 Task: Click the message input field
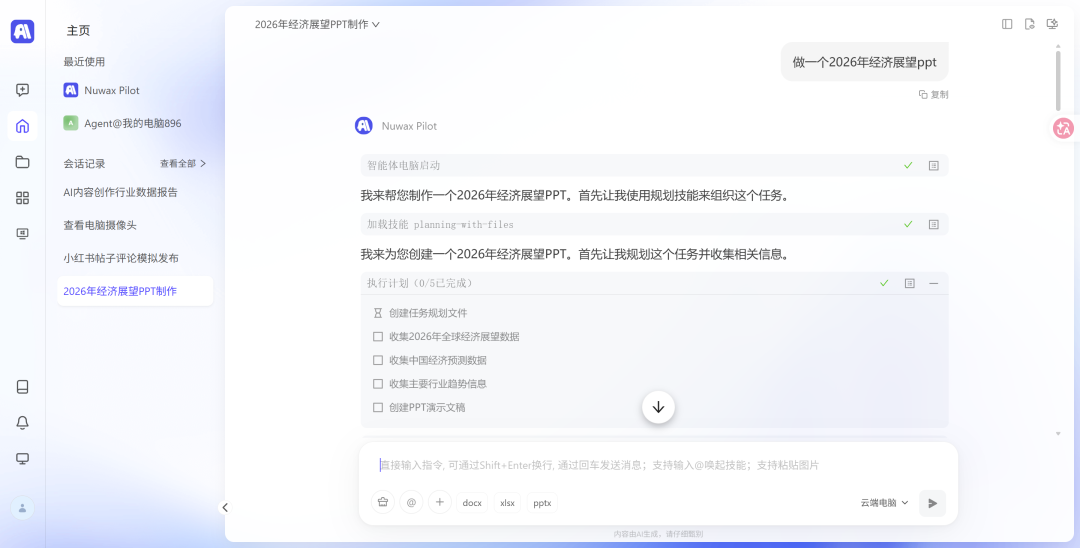(658, 465)
